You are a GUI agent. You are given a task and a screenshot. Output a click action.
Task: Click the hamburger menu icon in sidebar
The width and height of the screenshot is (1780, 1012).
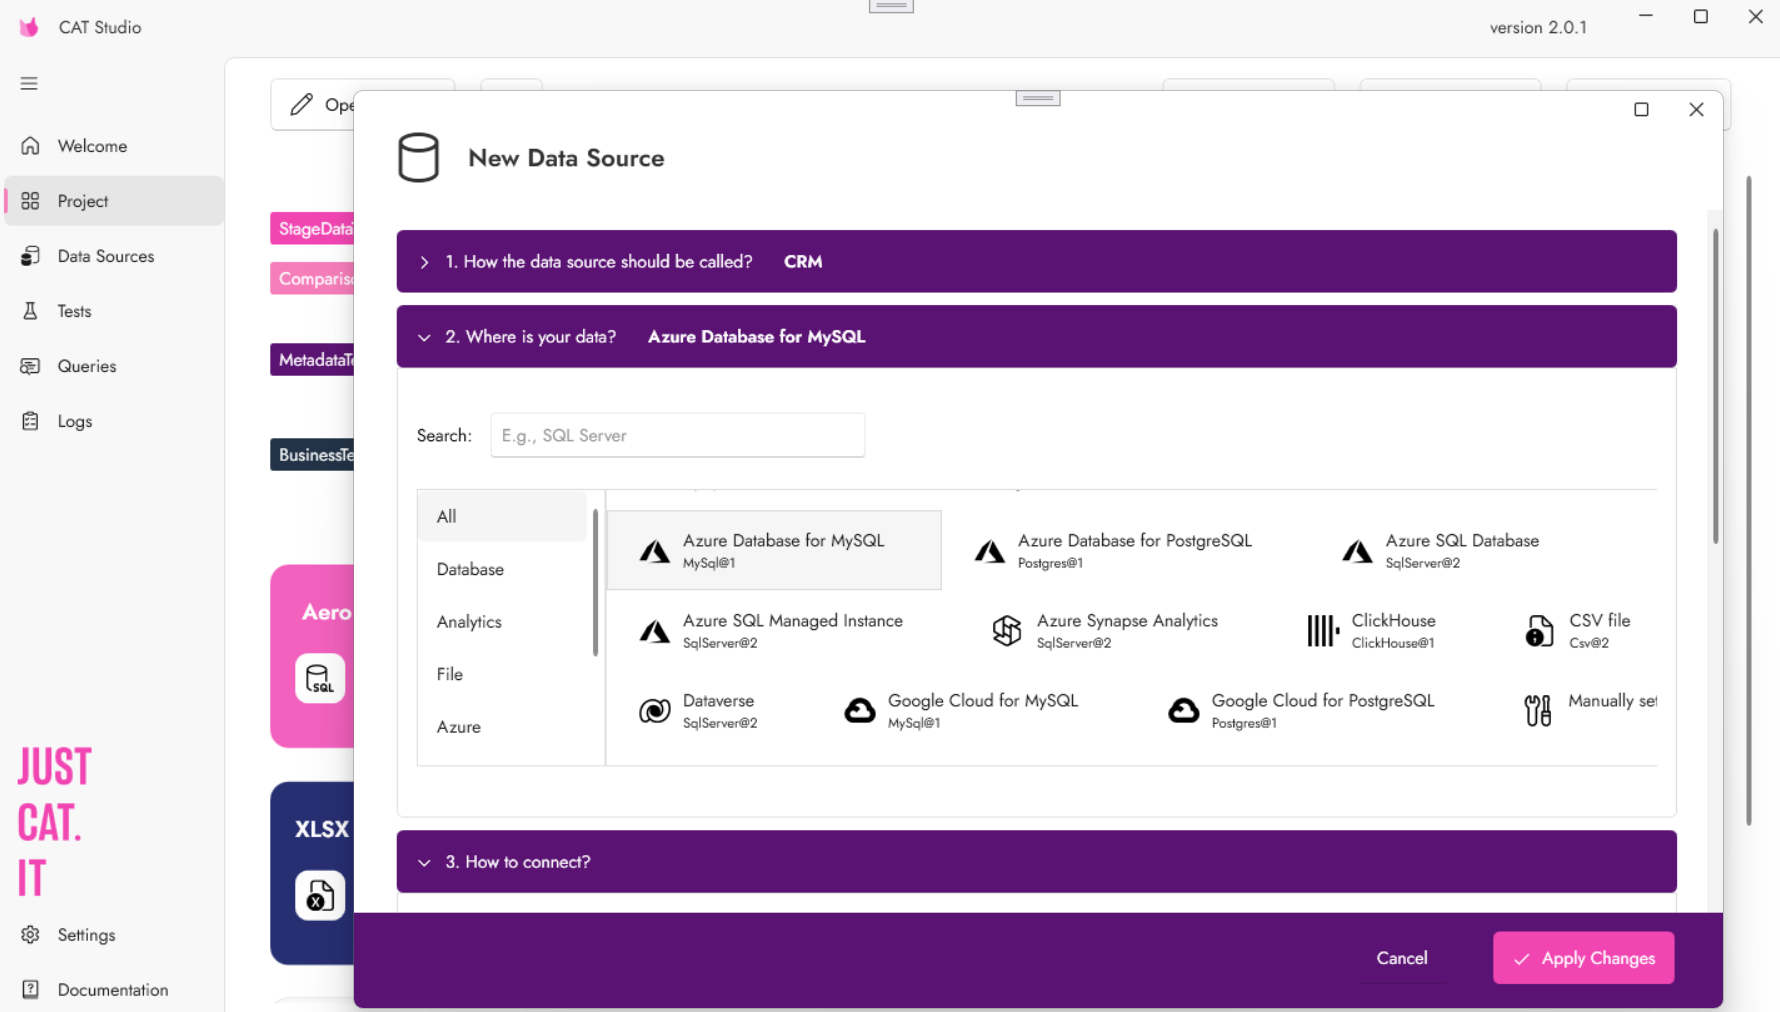click(x=29, y=83)
